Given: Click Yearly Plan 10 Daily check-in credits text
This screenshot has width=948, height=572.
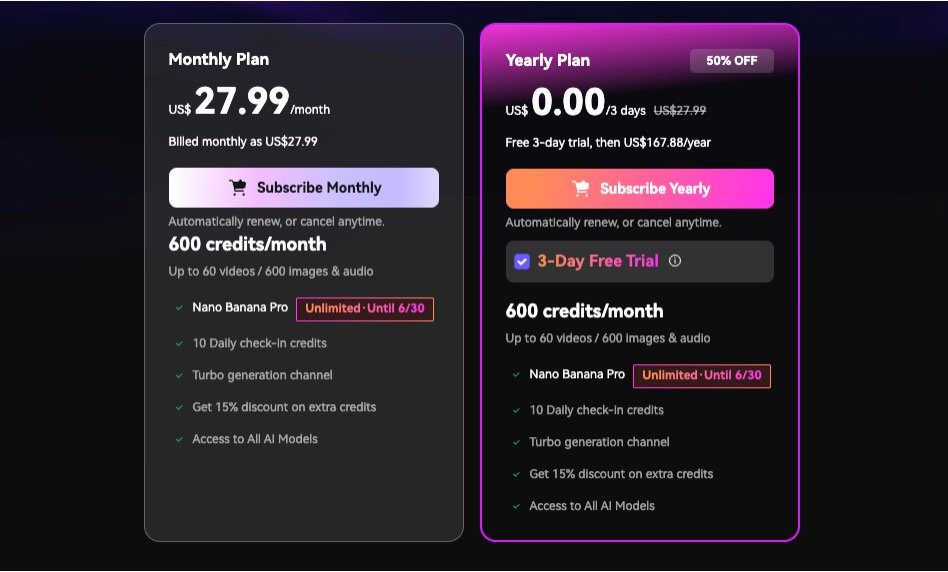Looking at the screenshot, I should tap(596, 410).
